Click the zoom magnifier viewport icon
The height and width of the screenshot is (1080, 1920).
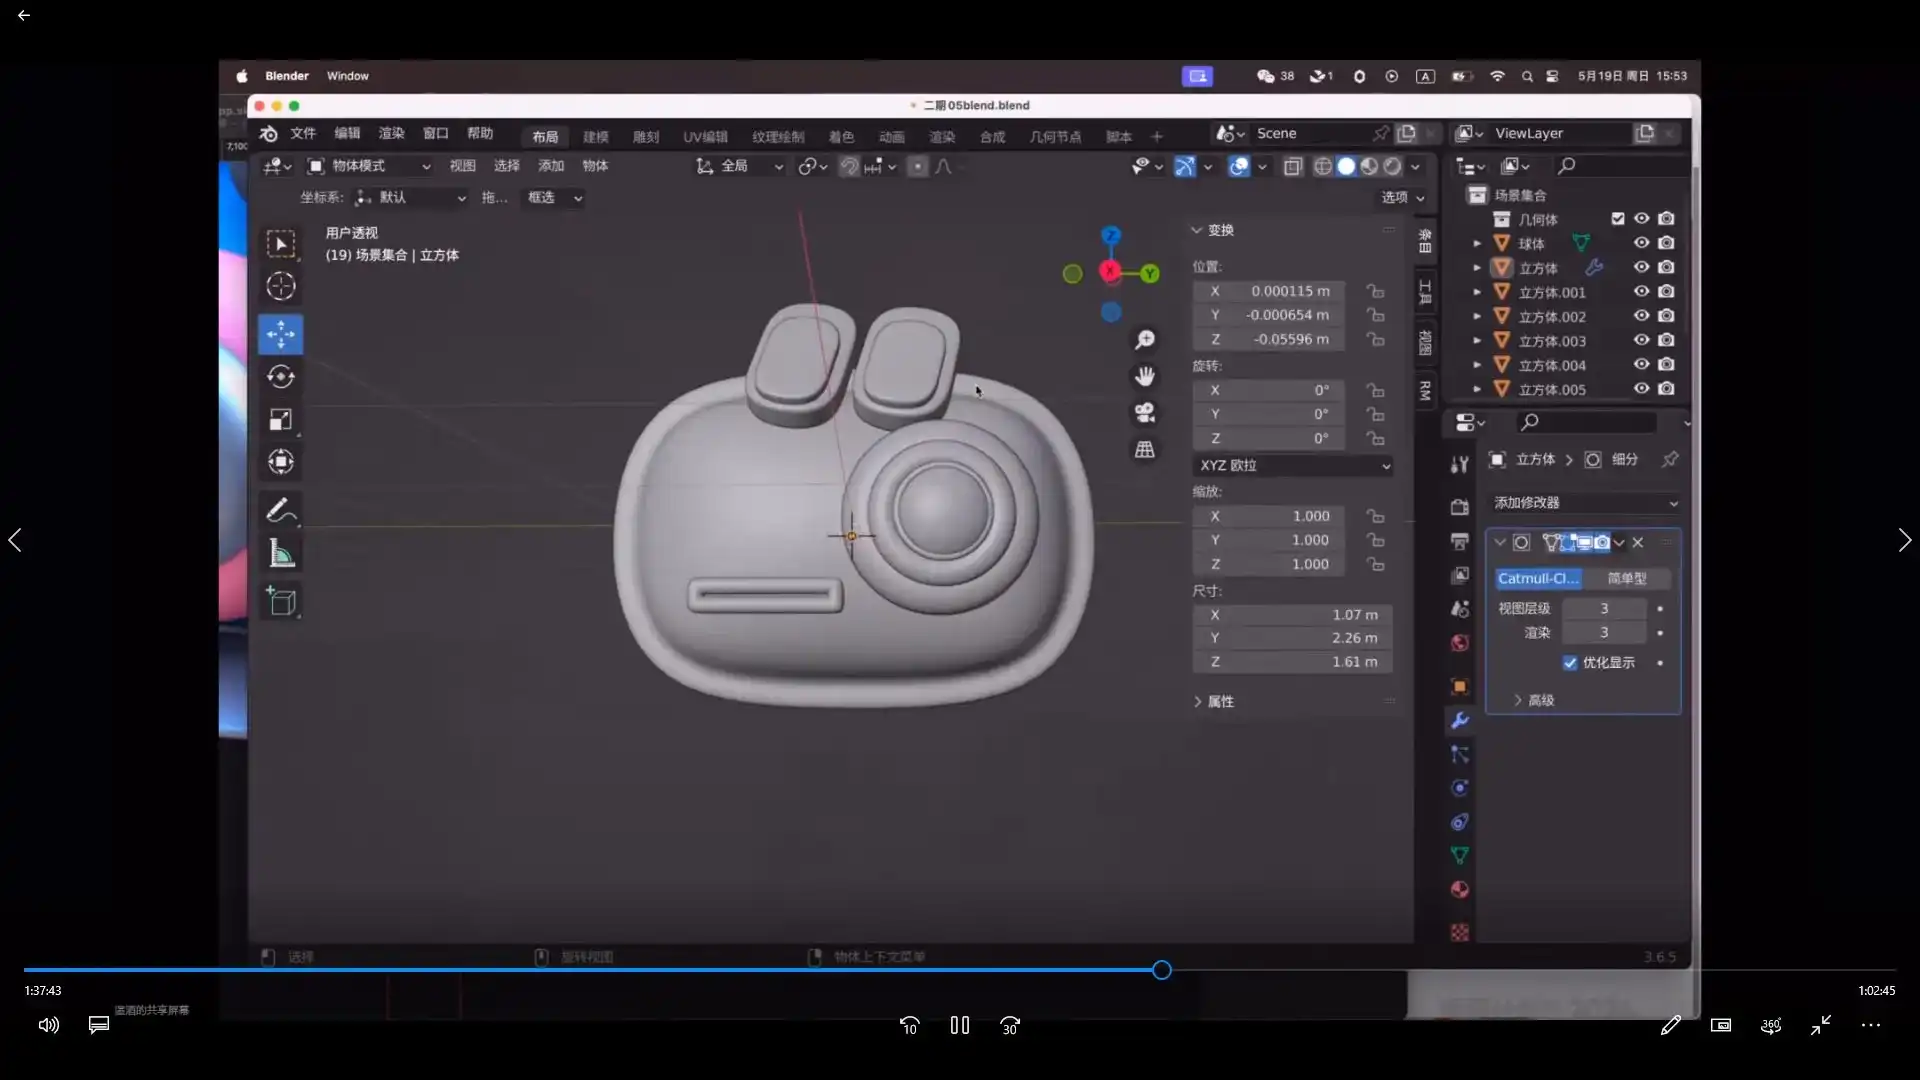[1145, 340]
